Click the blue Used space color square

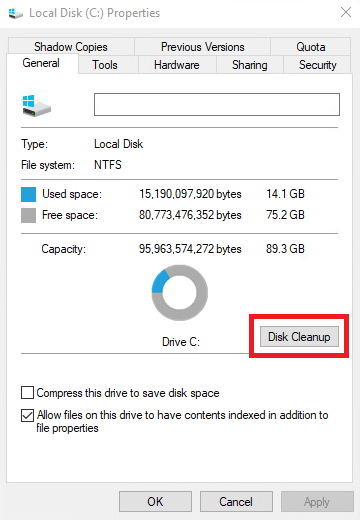tap(28, 194)
